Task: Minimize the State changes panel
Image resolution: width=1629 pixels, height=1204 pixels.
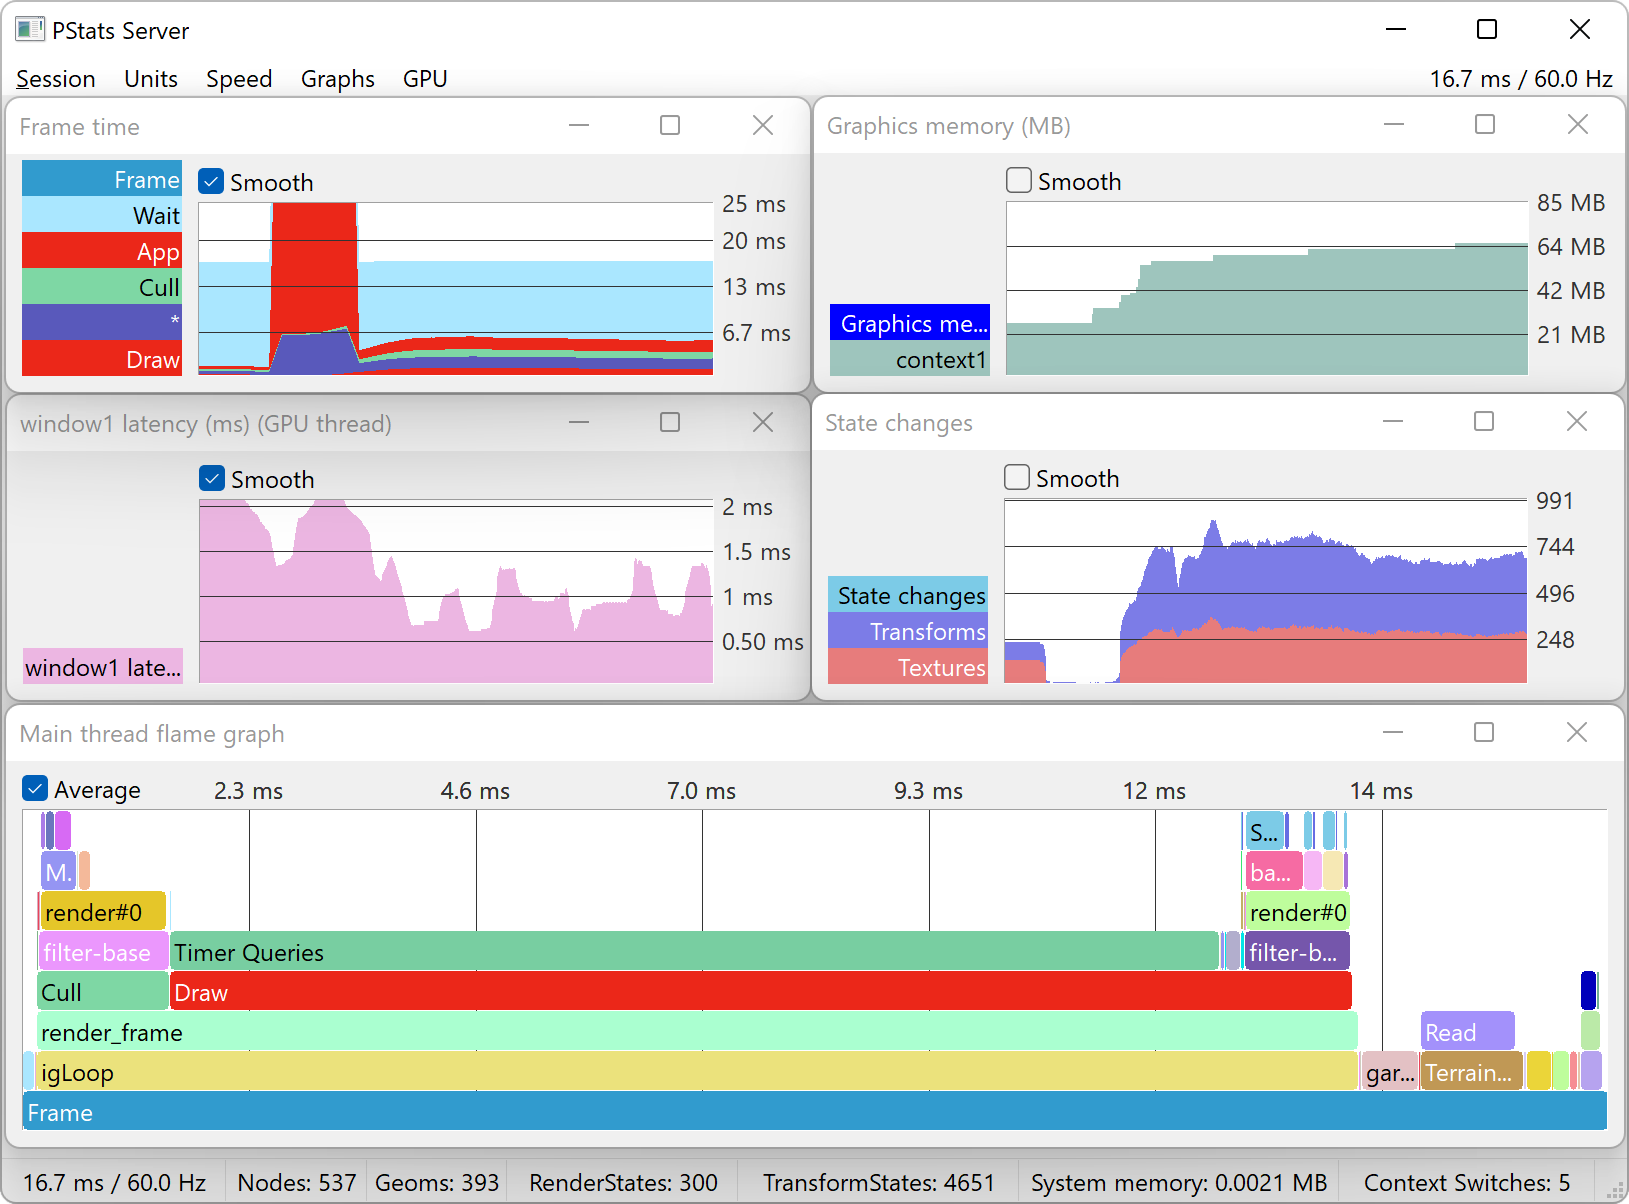Action: [1393, 422]
